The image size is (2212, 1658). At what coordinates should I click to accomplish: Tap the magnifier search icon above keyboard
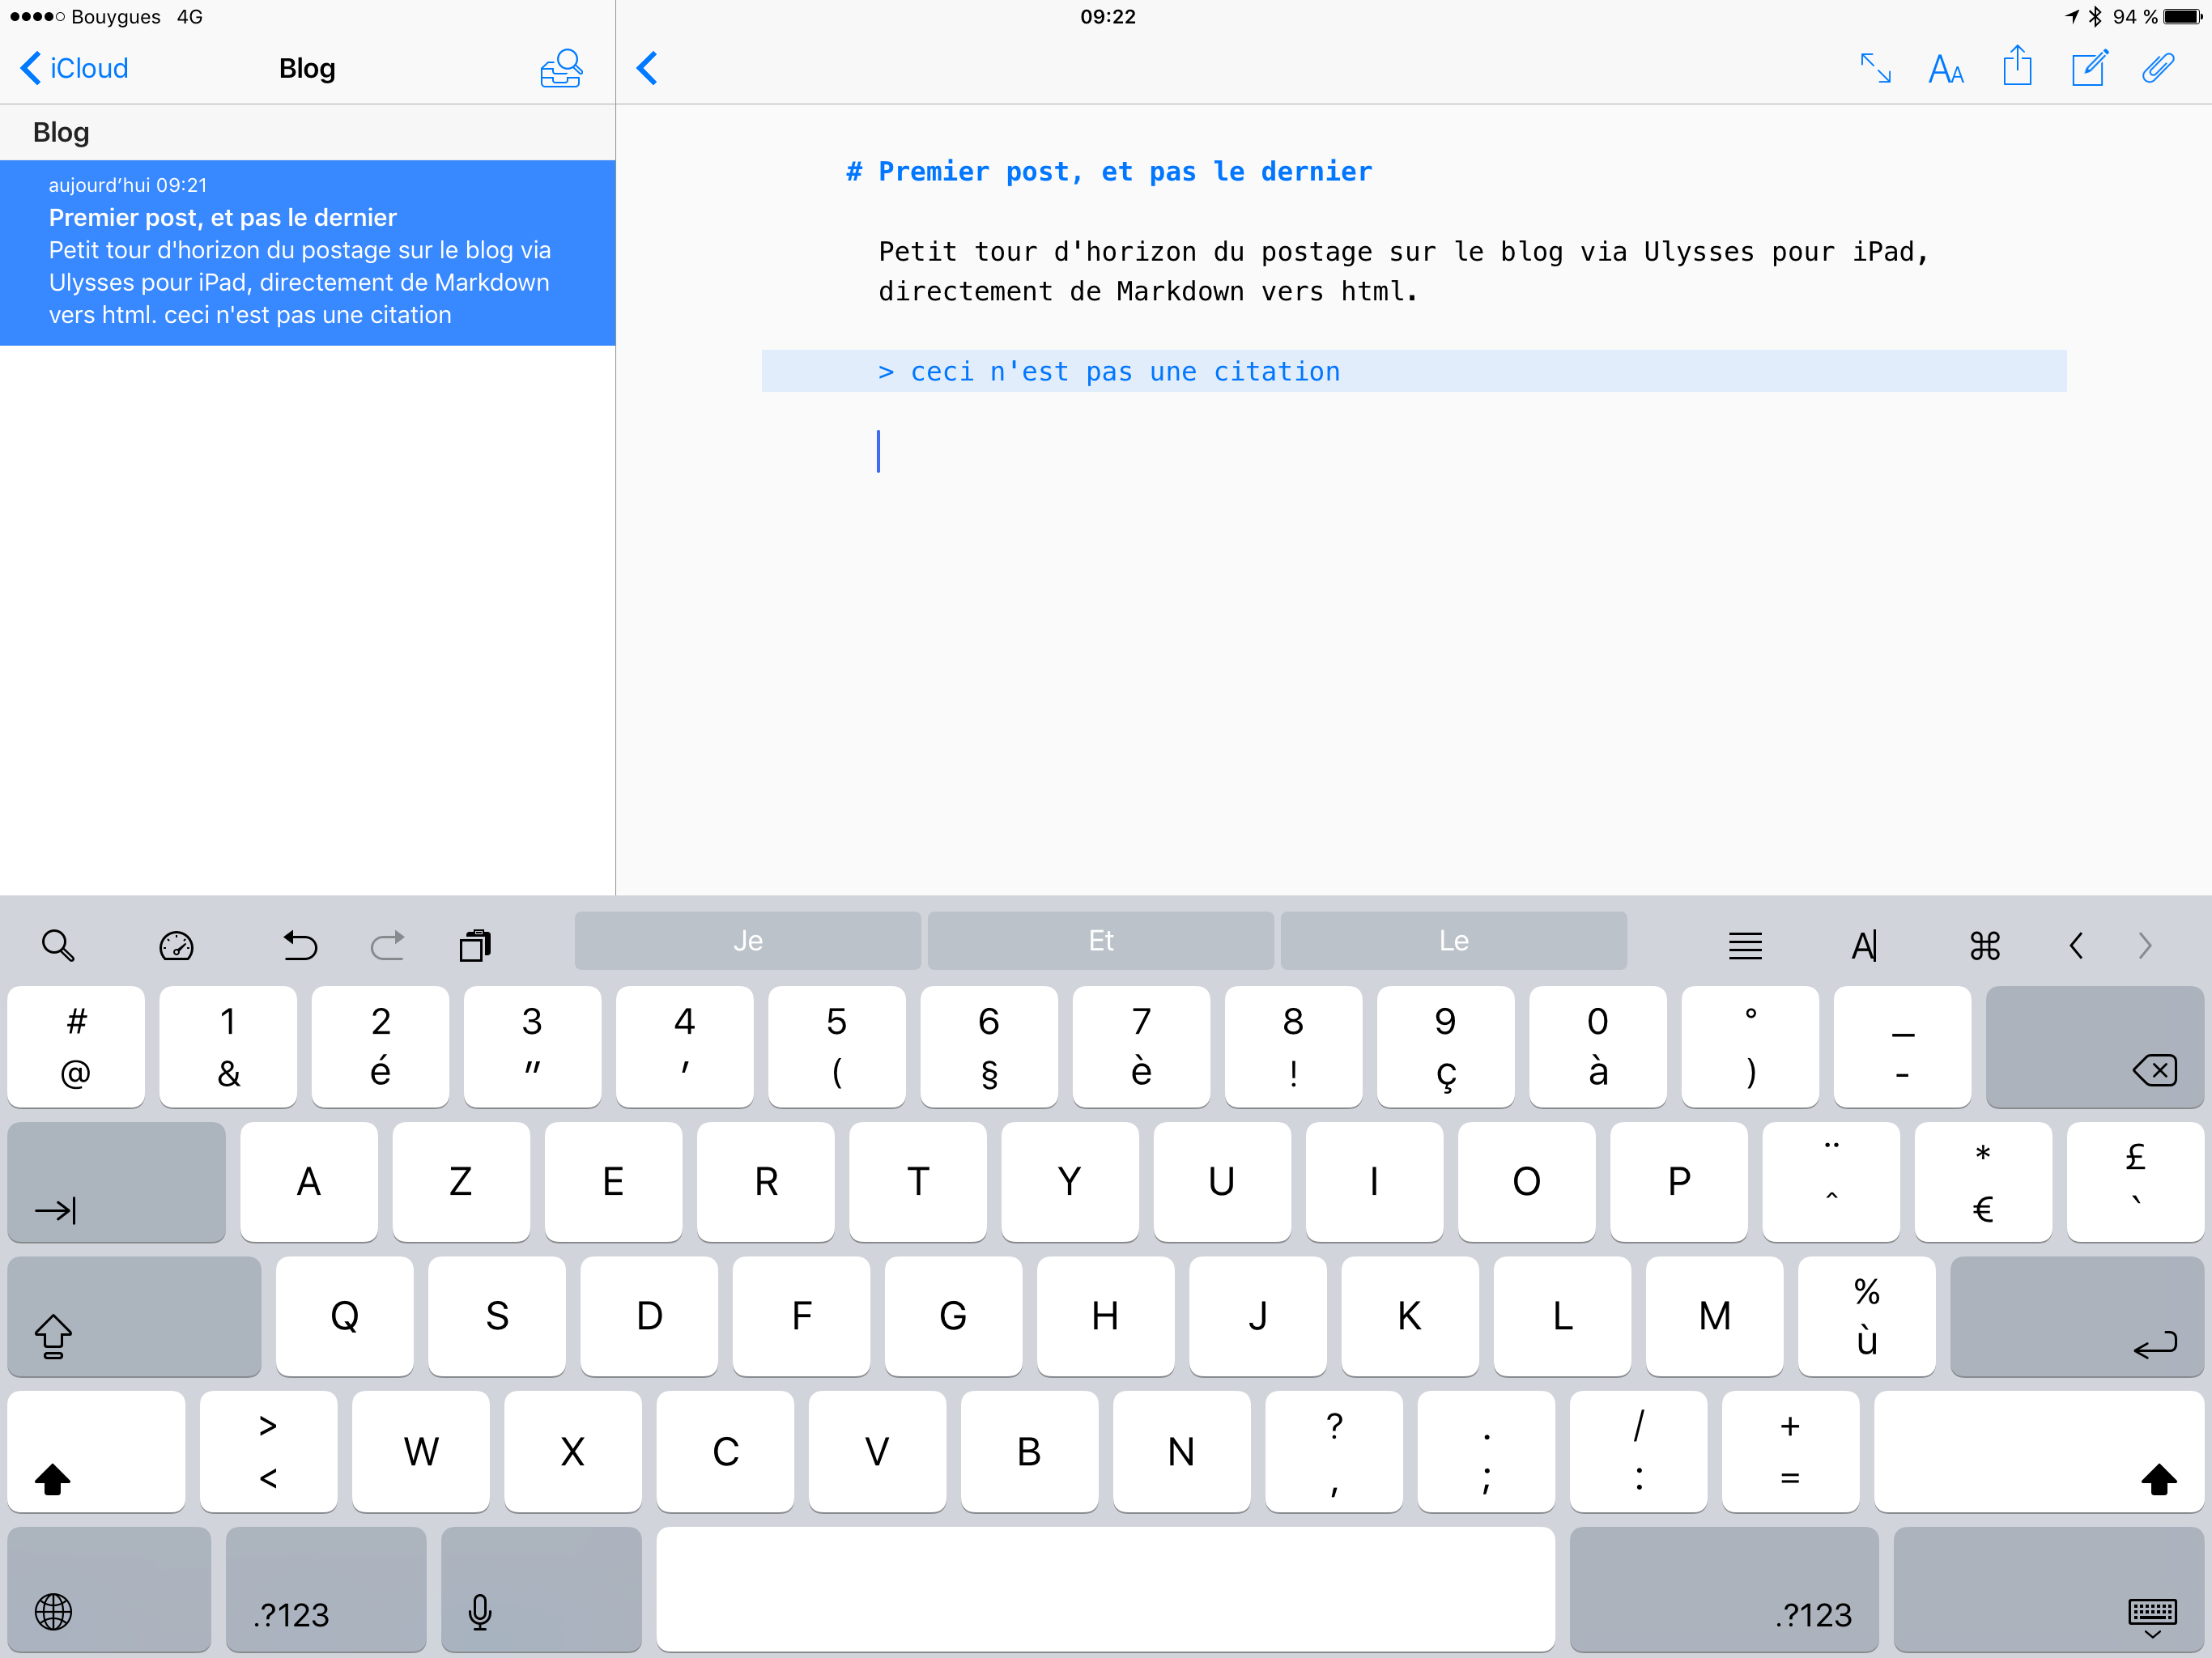[58, 945]
